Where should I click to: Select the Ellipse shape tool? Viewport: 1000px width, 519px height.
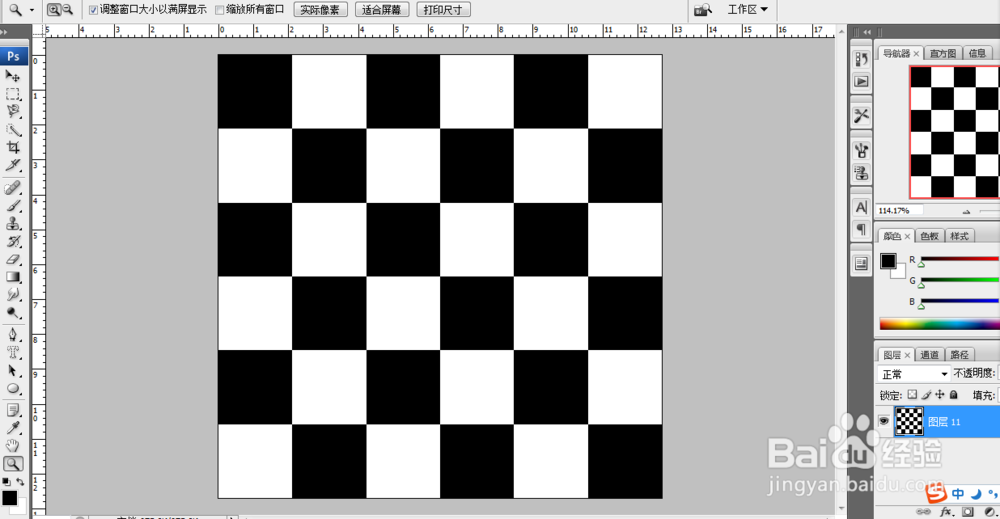pos(13,388)
